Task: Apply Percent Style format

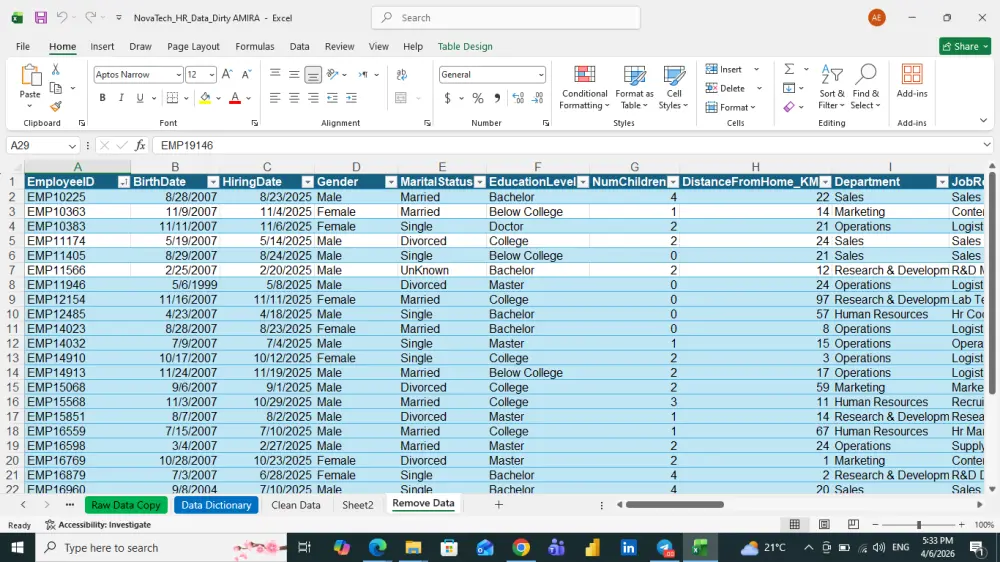Action: click(x=478, y=98)
